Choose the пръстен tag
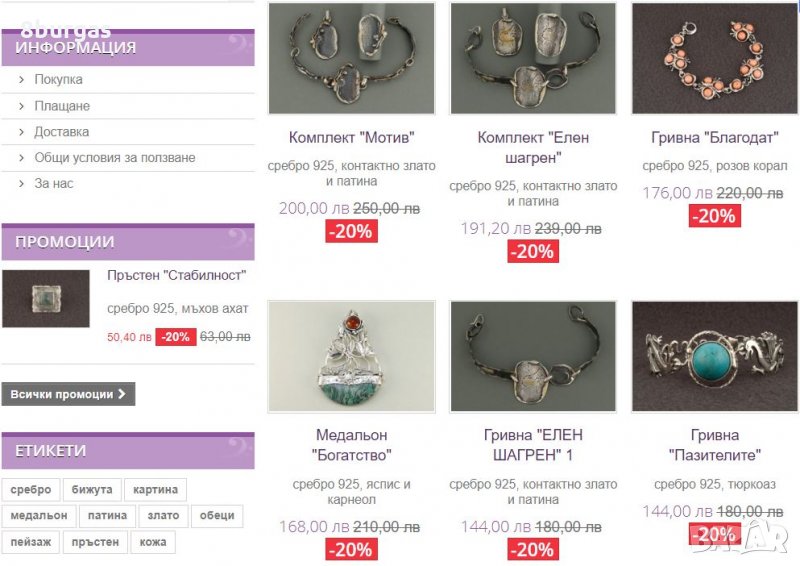This screenshot has height=566, width=800. coord(95,542)
